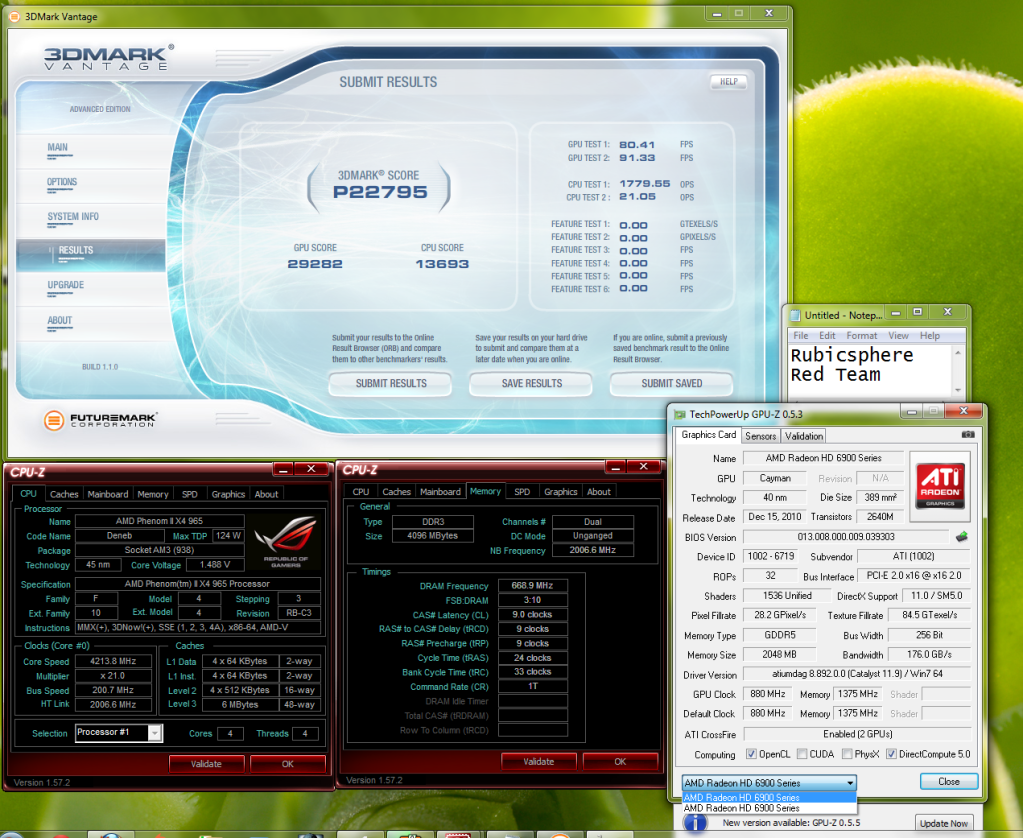Choose the non-highlighted AMD Radeon HD 6900 Series option
The image size is (1023, 838).
769,808
